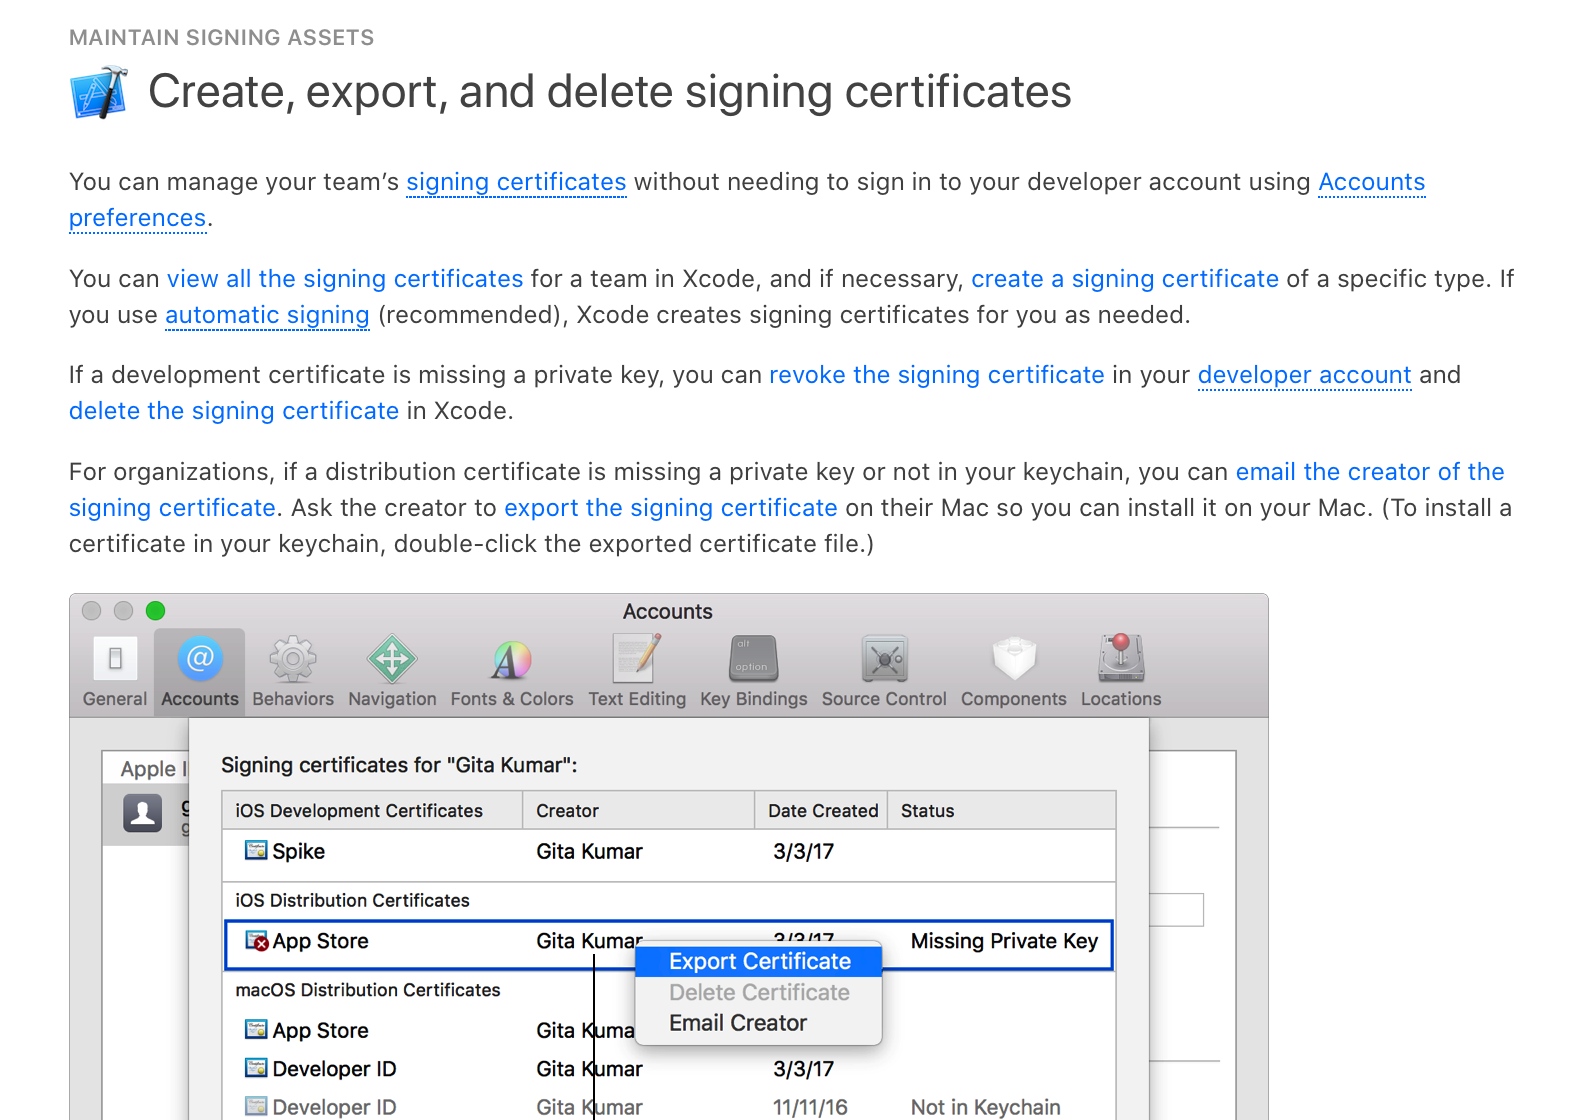Click the 'macOS Distribution Certificates' group label
Screen dimensions: 1570x1120
coord(367,990)
